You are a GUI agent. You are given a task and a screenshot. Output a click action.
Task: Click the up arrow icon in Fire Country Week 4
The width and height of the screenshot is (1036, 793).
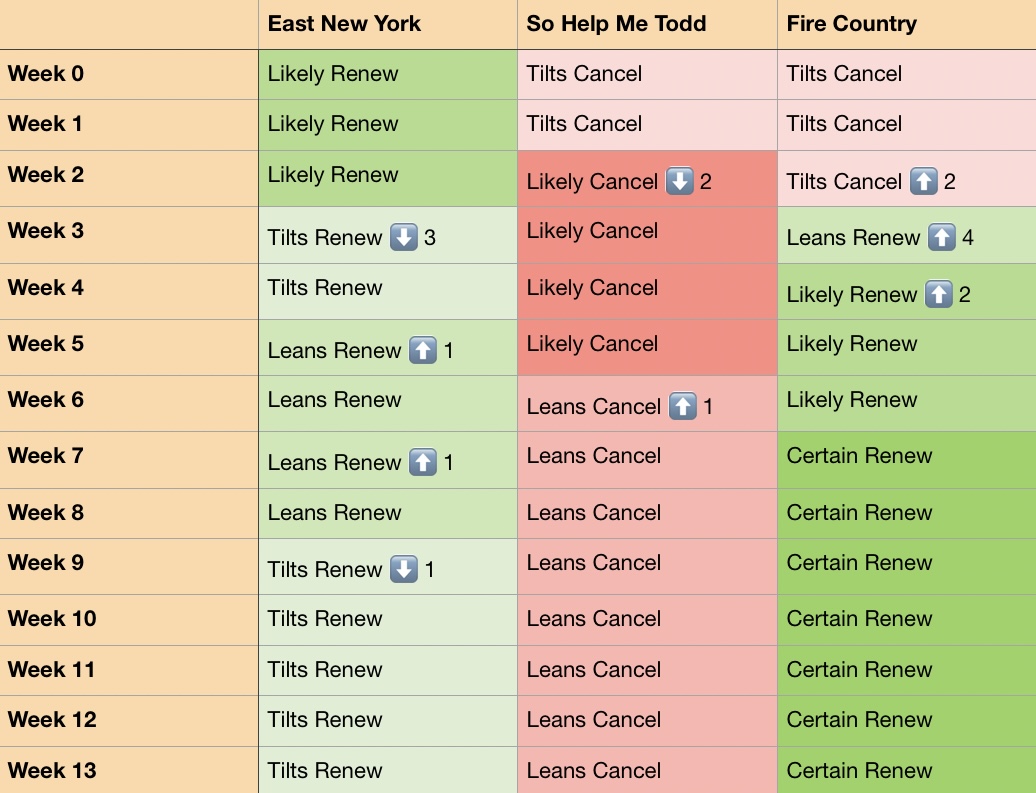(938, 294)
